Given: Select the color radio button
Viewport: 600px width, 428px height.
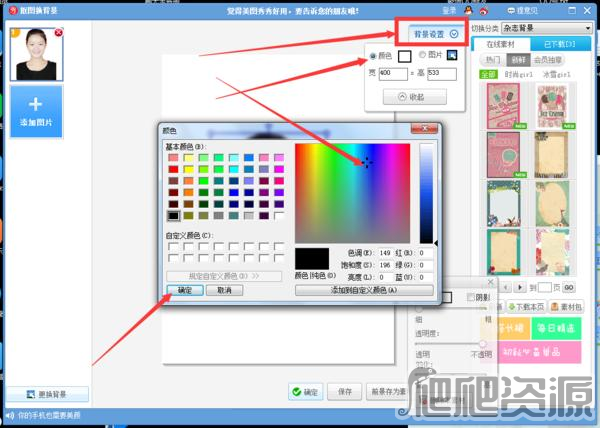Looking at the screenshot, I should (374, 56).
